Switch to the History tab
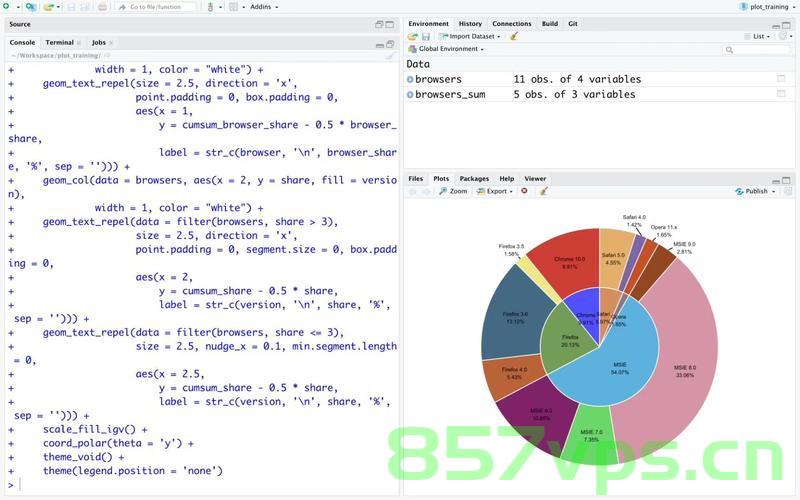The width and height of the screenshot is (800, 500). click(470, 23)
